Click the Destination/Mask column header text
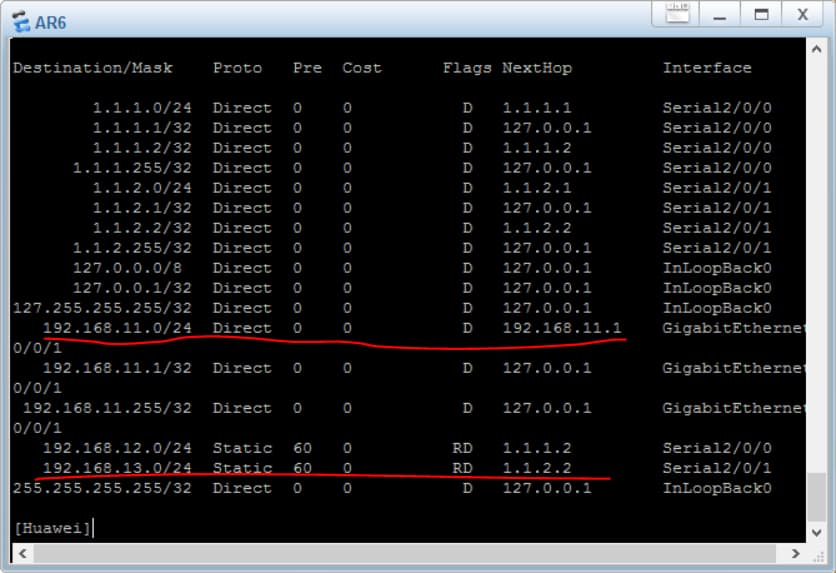 (x=92, y=68)
